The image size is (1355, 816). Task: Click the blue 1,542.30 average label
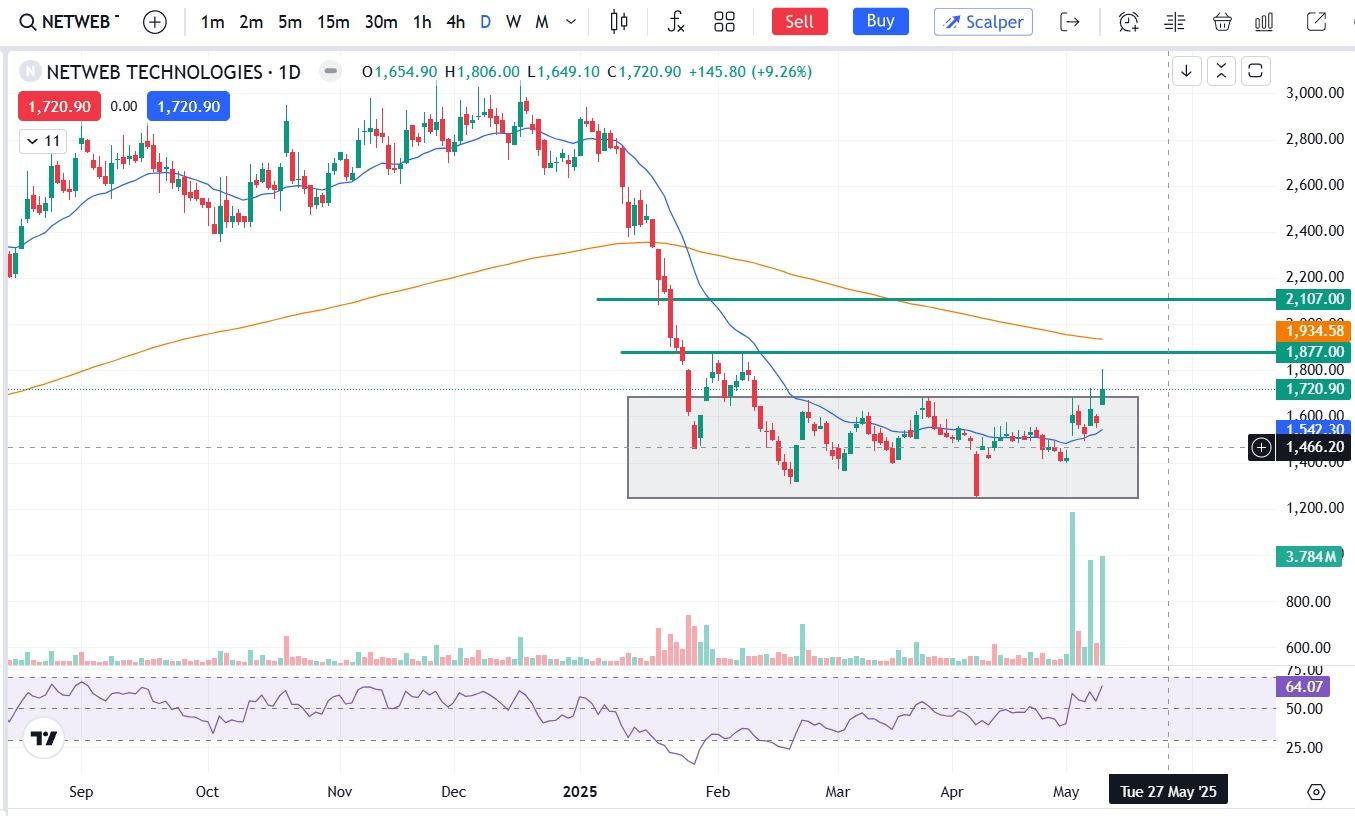tap(1312, 429)
